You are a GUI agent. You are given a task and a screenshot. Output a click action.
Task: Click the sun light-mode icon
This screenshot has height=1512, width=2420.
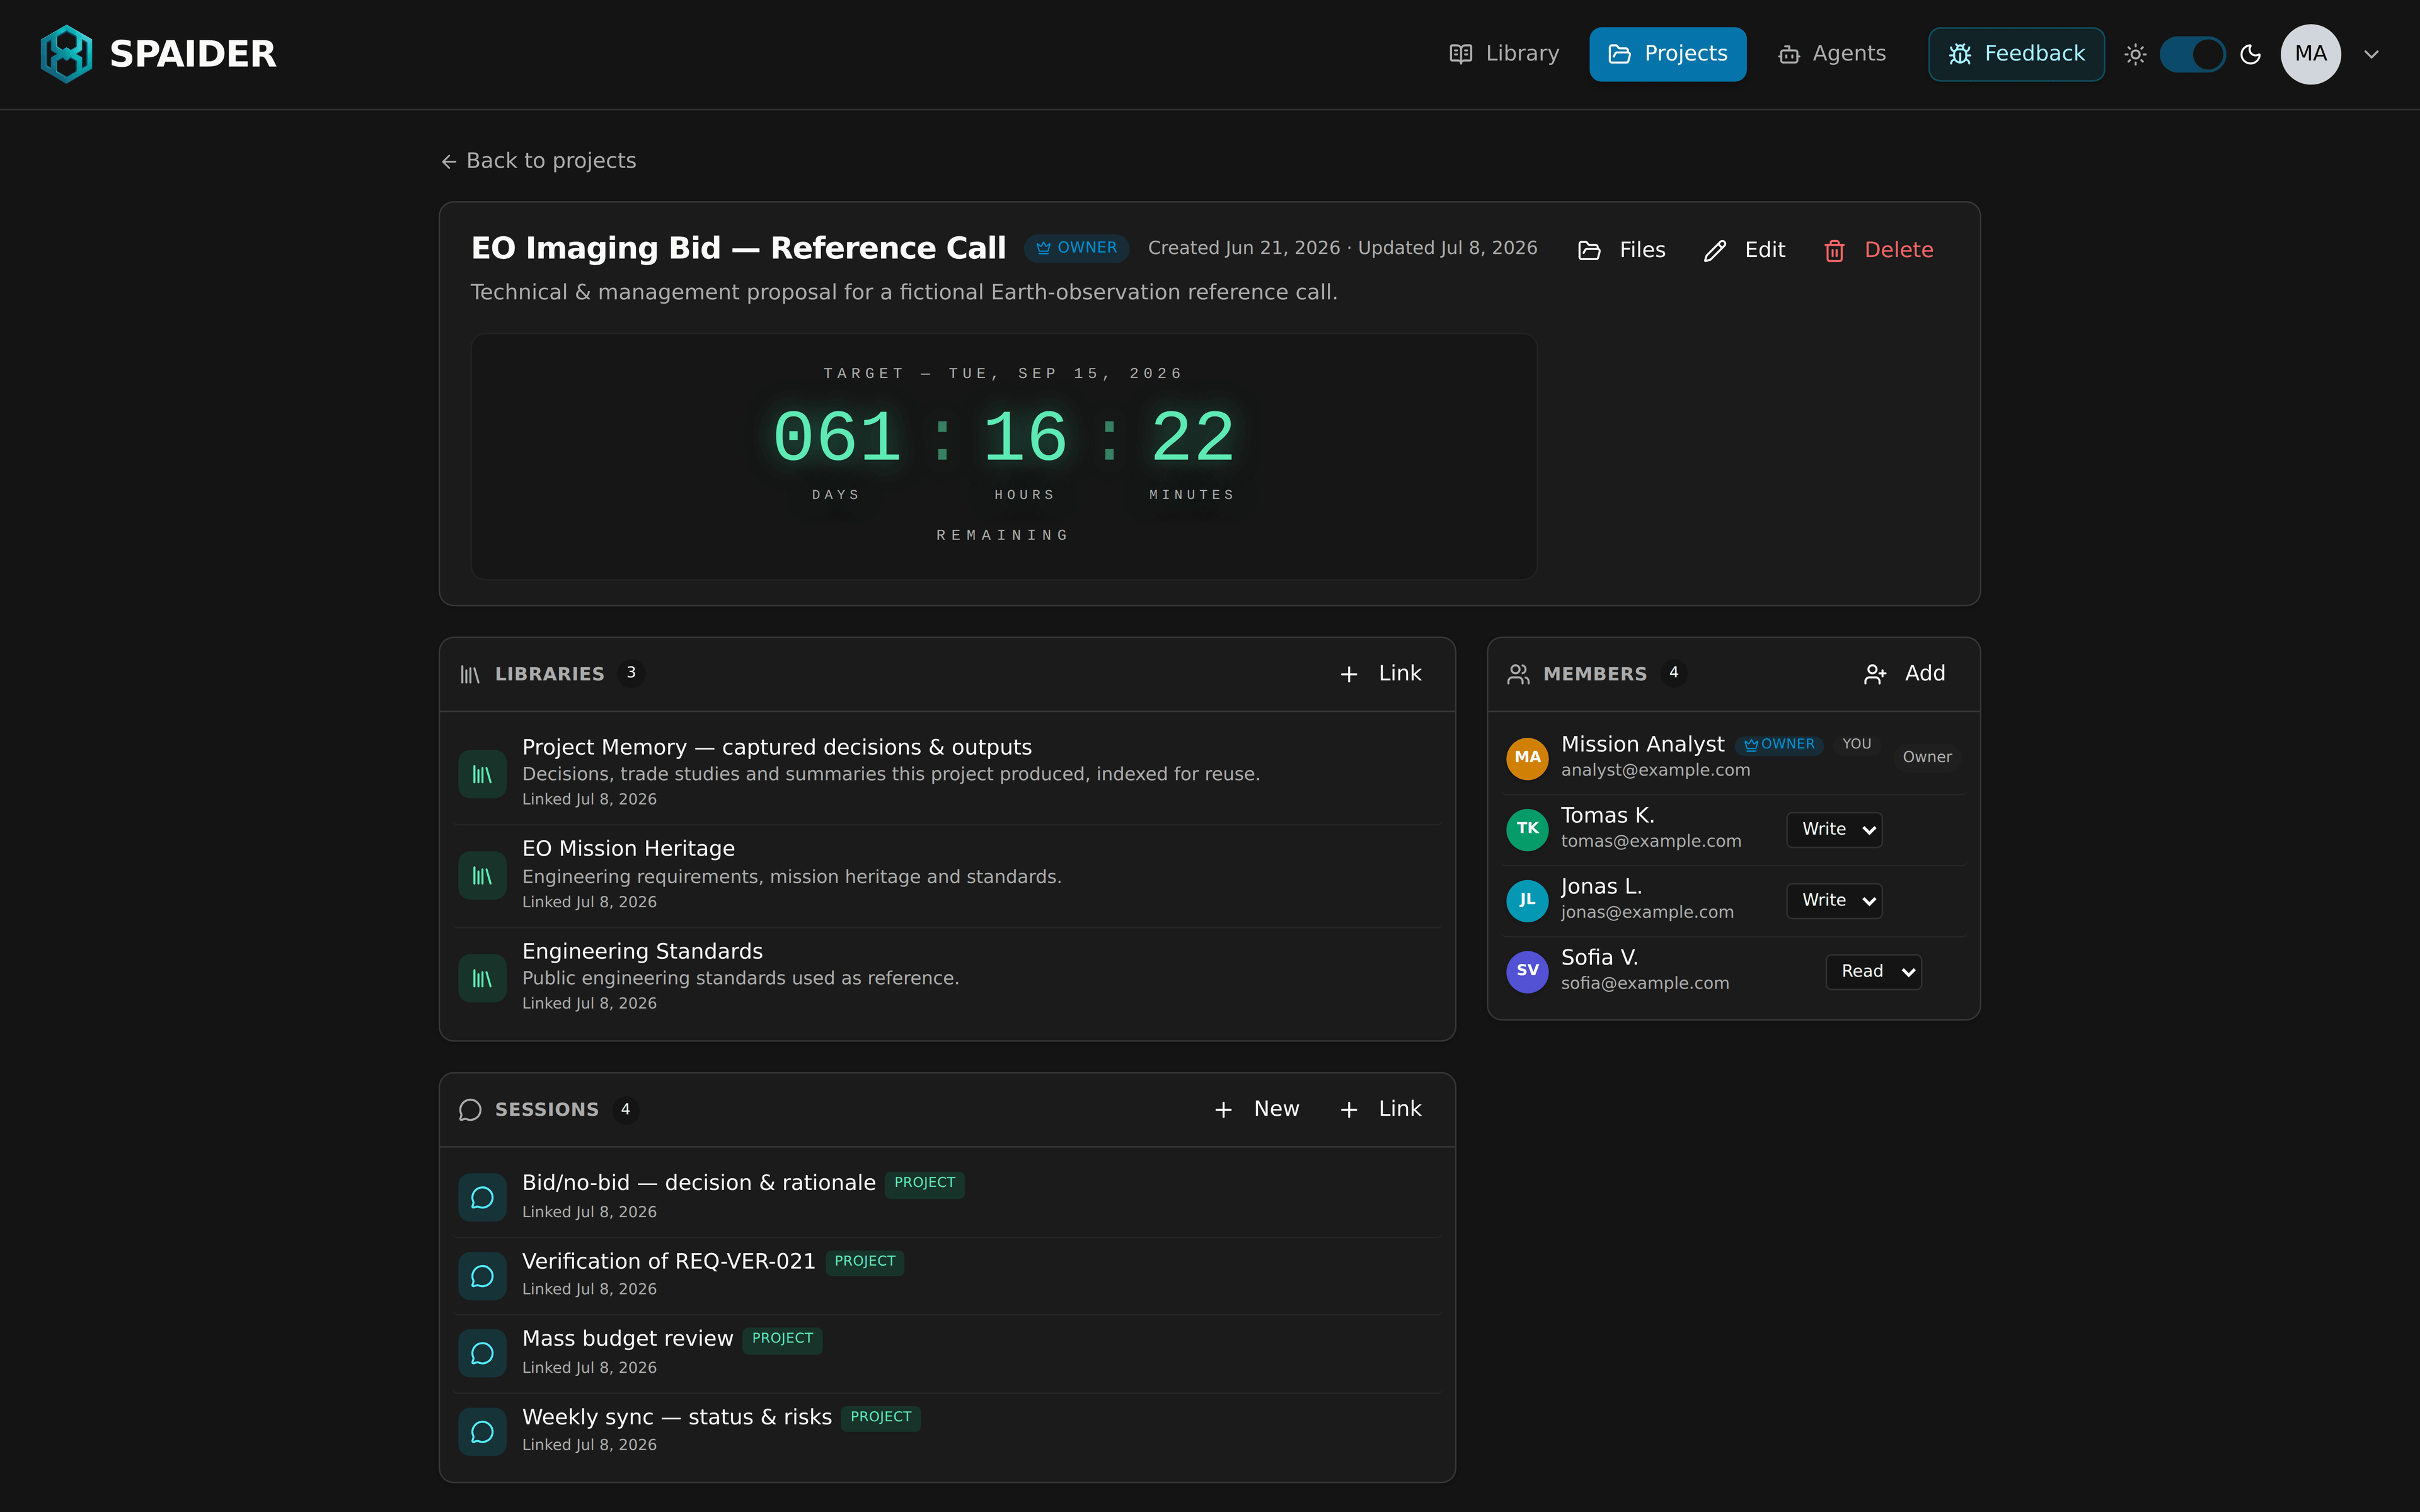[x=2135, y=54]
